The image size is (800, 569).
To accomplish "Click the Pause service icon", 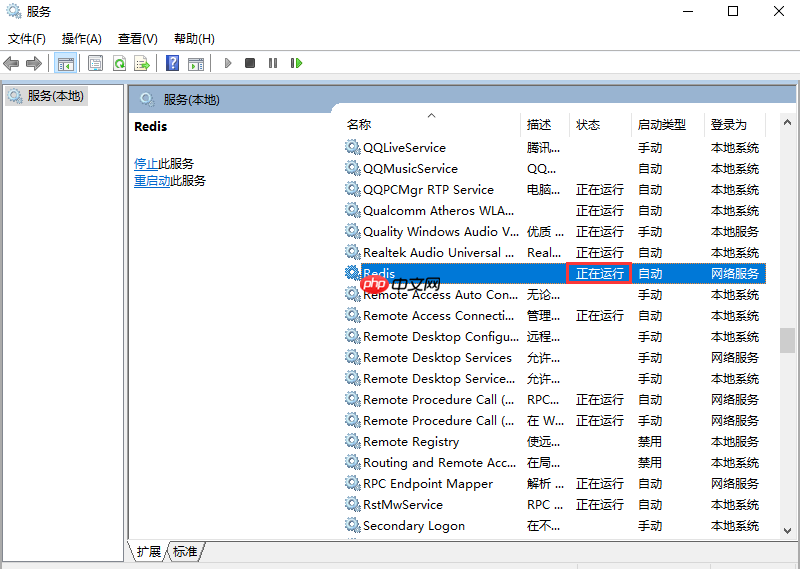I will [273, 63].
